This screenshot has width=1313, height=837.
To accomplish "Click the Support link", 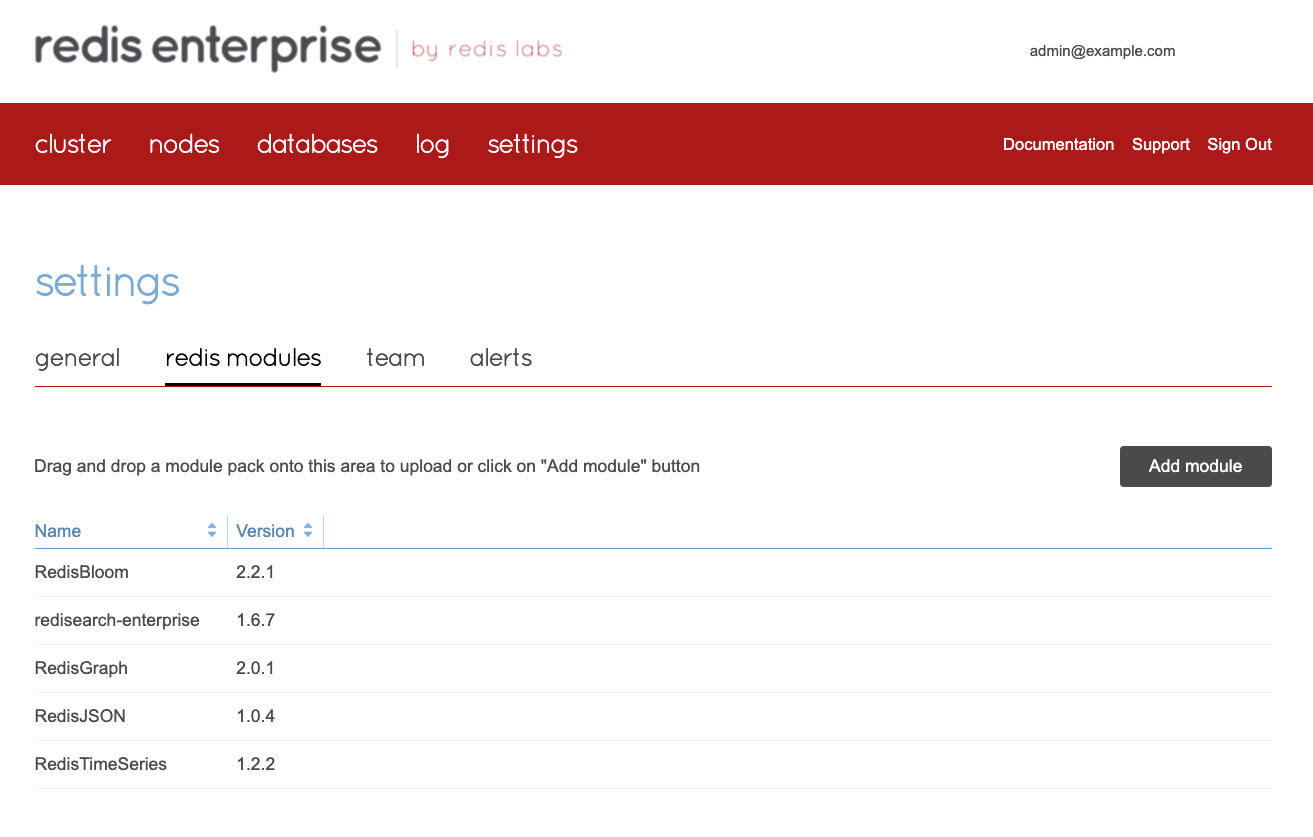I will point(1160,144).
